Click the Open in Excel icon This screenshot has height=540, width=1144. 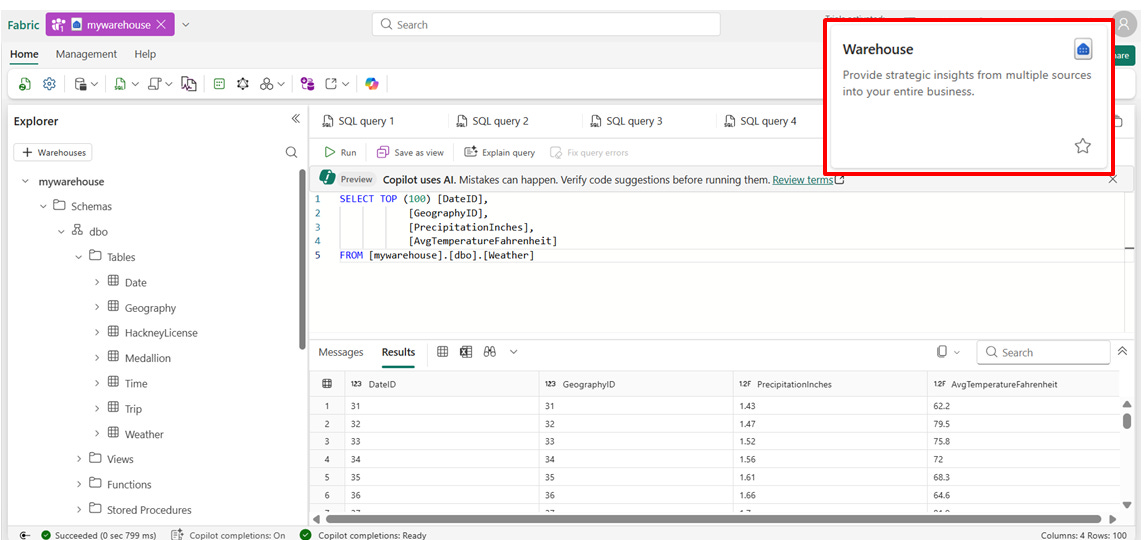point(466,352)
